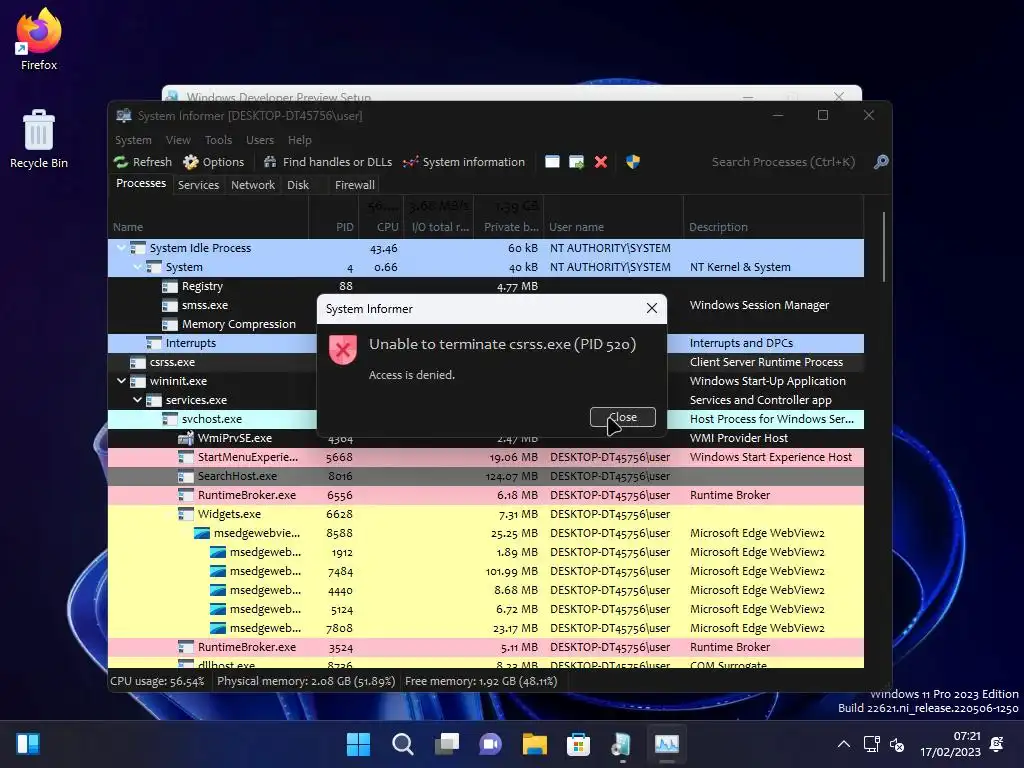Click the shield elevate icon in toolbar
This screenshot has width=1024, height=768.
(x=633, y=162)
